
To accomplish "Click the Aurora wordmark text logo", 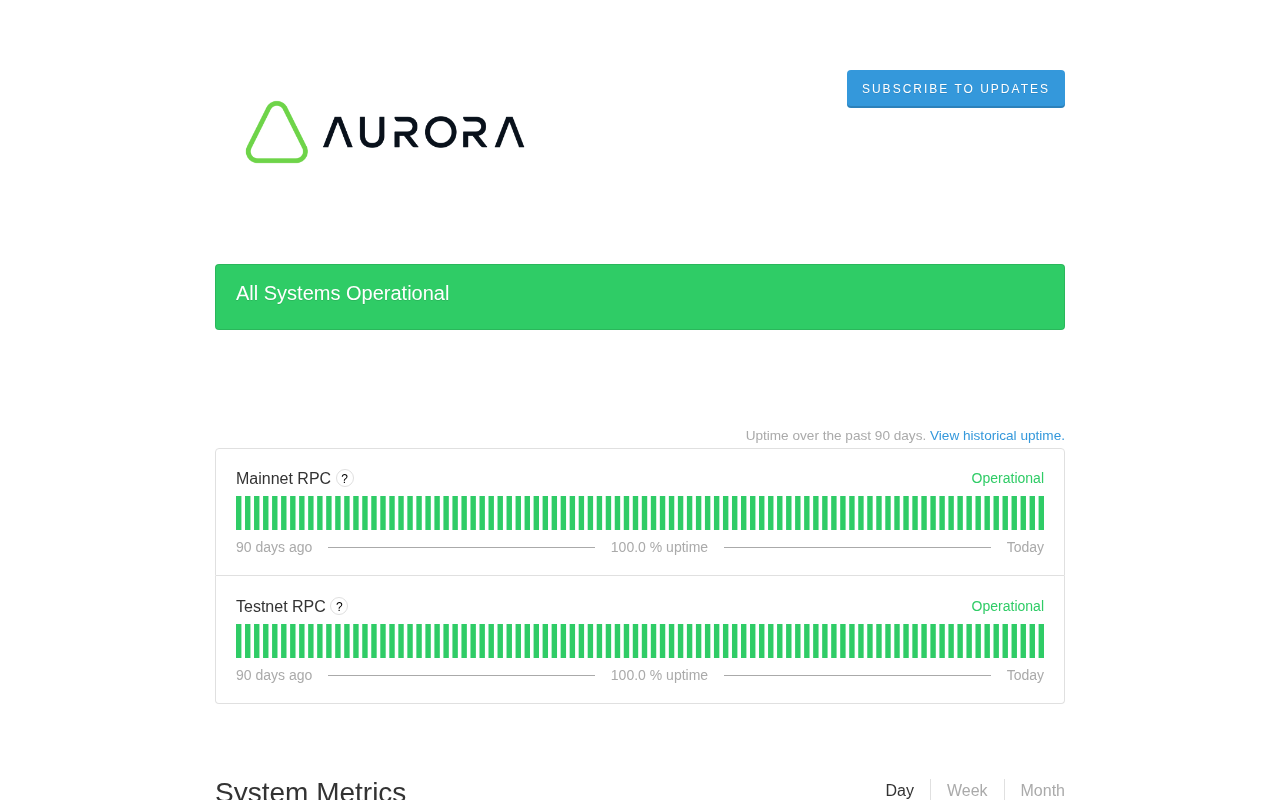I will [424, 132].
